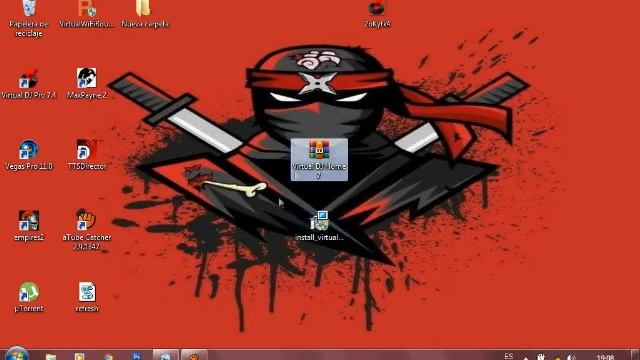The height and width of the screenshot is (360, 640).
Task: Select the Vegas Pro 11.0 shortcut
Action: point(29,156)
